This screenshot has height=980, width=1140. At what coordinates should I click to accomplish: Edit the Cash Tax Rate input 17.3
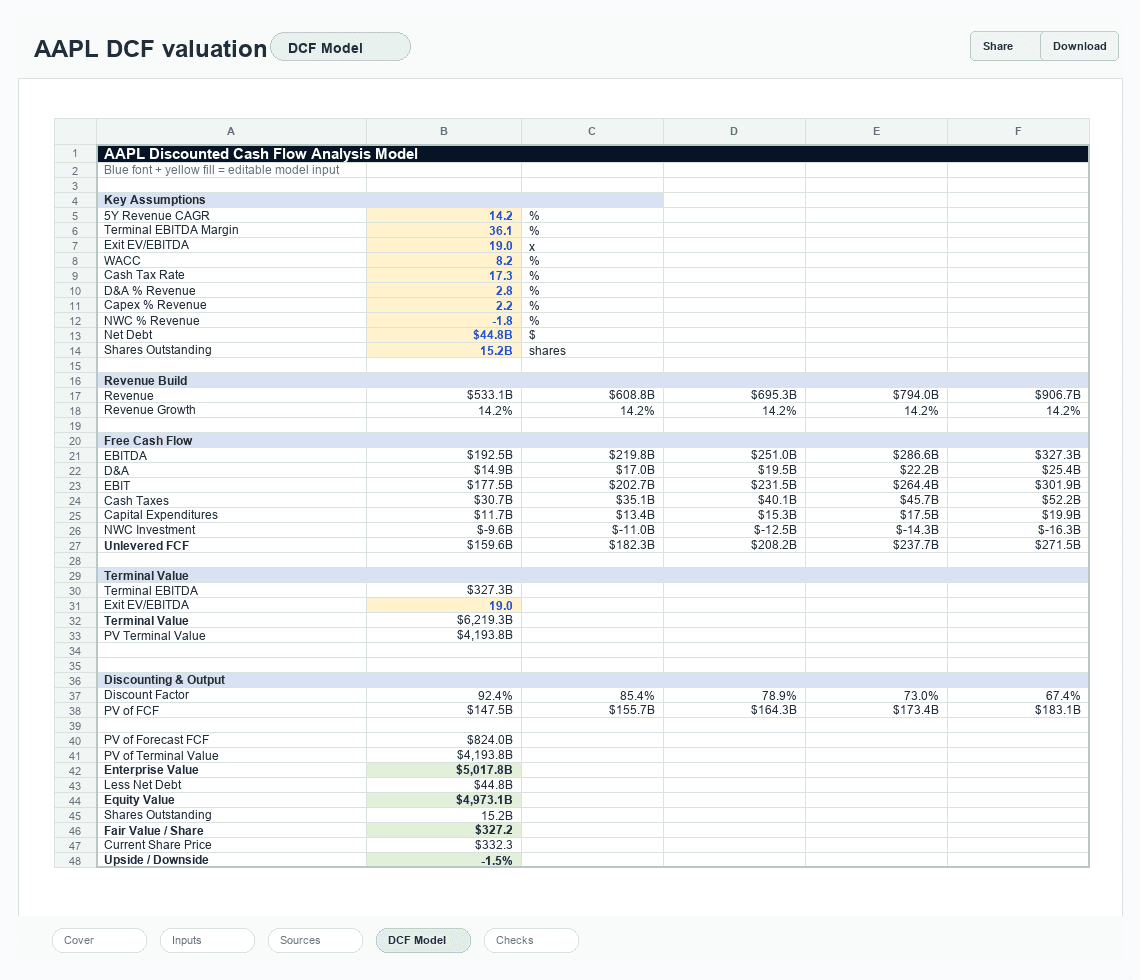(x=443, y=276)
